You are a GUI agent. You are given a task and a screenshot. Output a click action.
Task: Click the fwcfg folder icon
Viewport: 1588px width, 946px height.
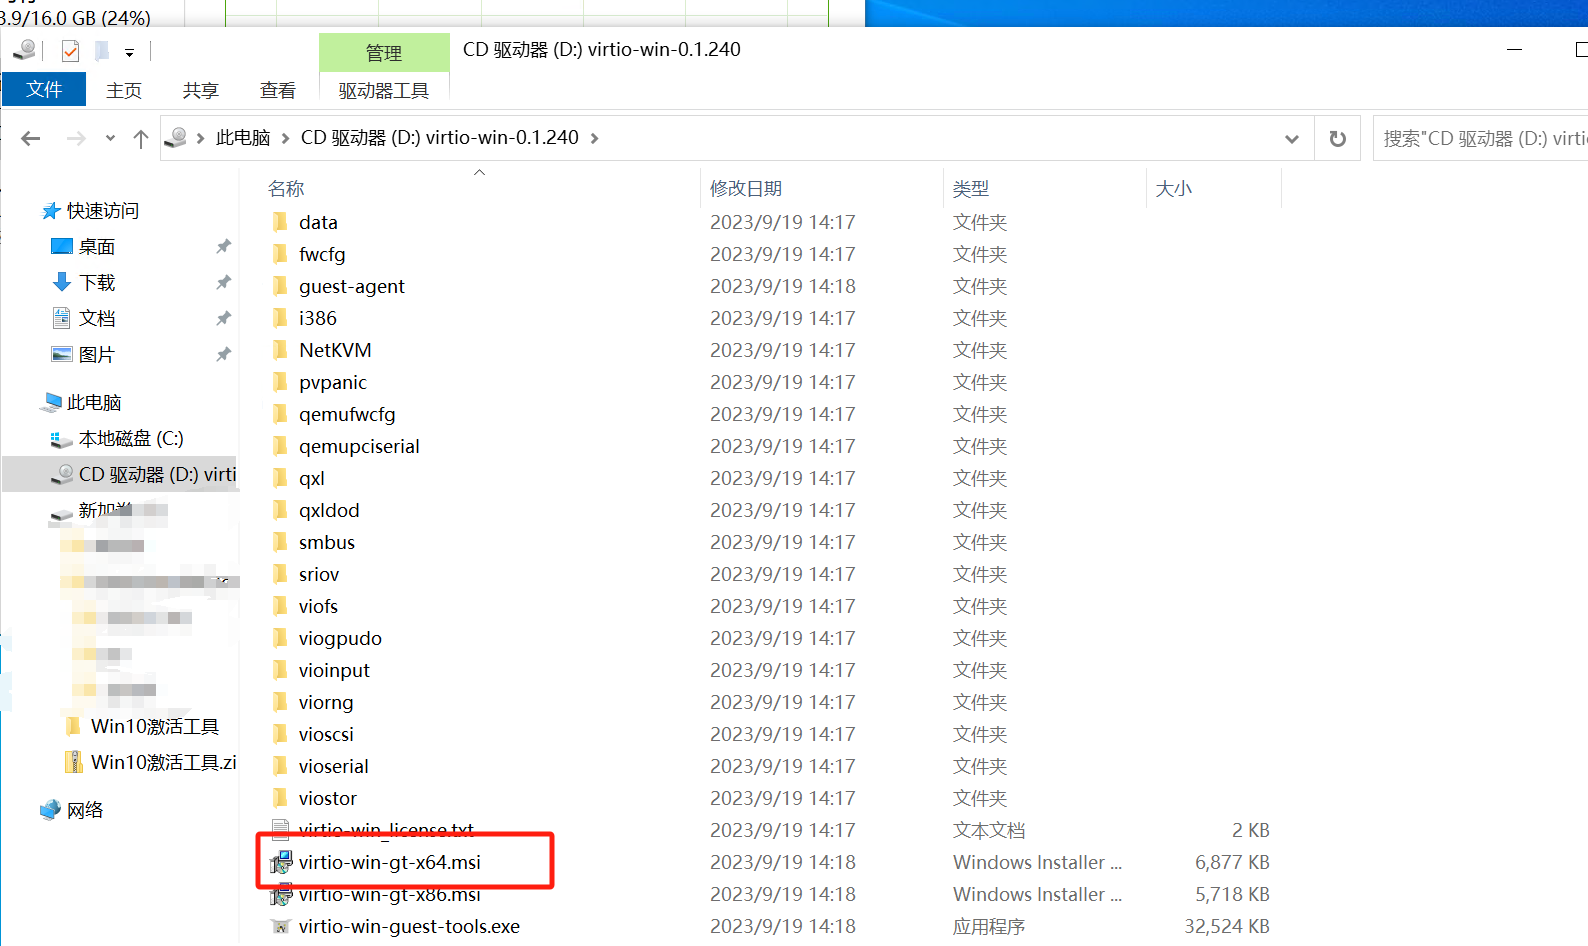pyautogui.click(x=280, y=254)
